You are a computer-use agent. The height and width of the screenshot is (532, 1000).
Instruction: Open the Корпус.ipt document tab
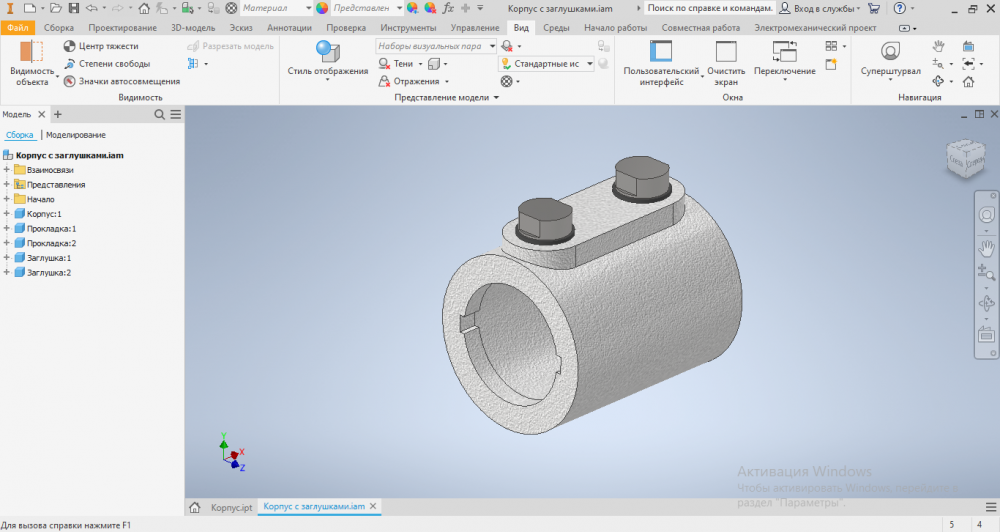pos(231,507)
